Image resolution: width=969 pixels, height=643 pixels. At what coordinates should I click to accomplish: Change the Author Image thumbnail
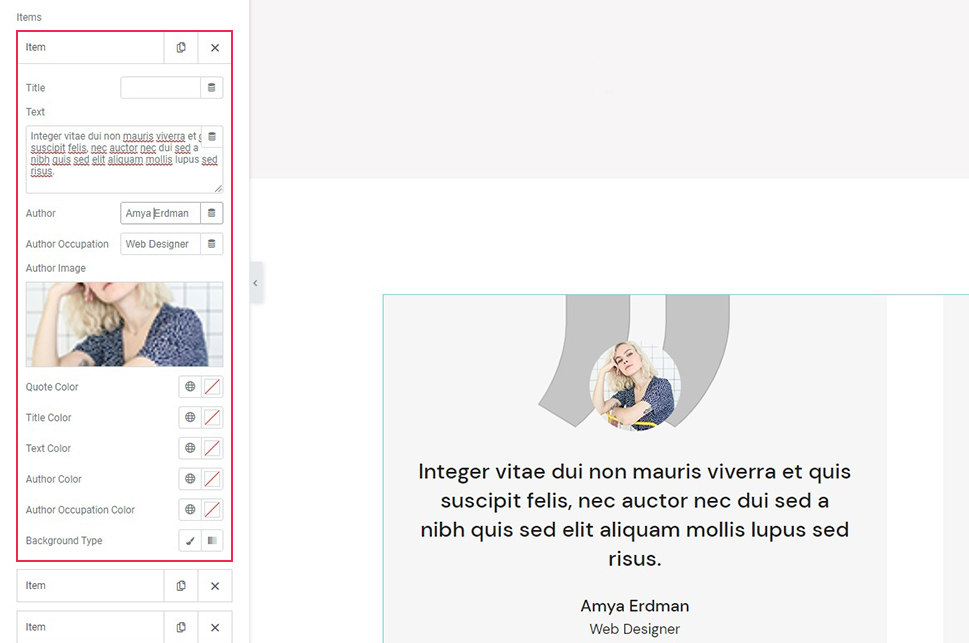124,324
